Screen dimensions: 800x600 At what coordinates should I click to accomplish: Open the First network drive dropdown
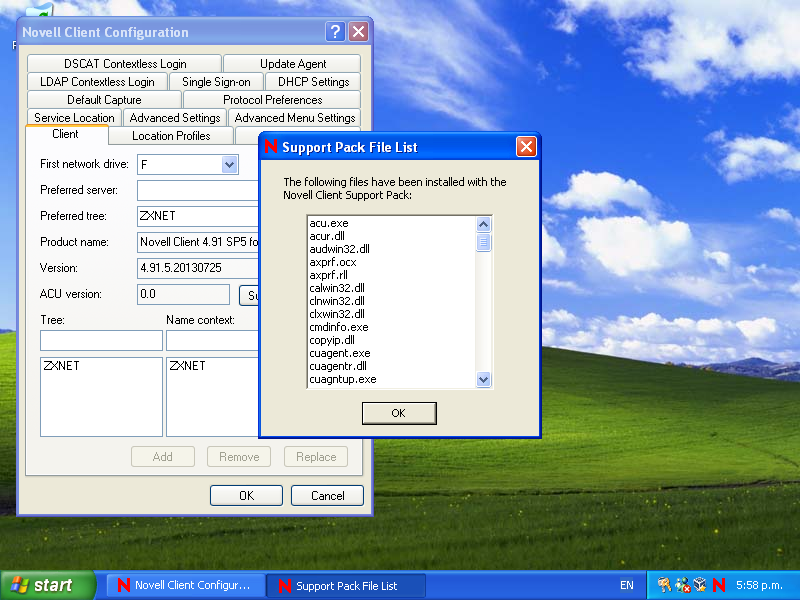(230, 164)
